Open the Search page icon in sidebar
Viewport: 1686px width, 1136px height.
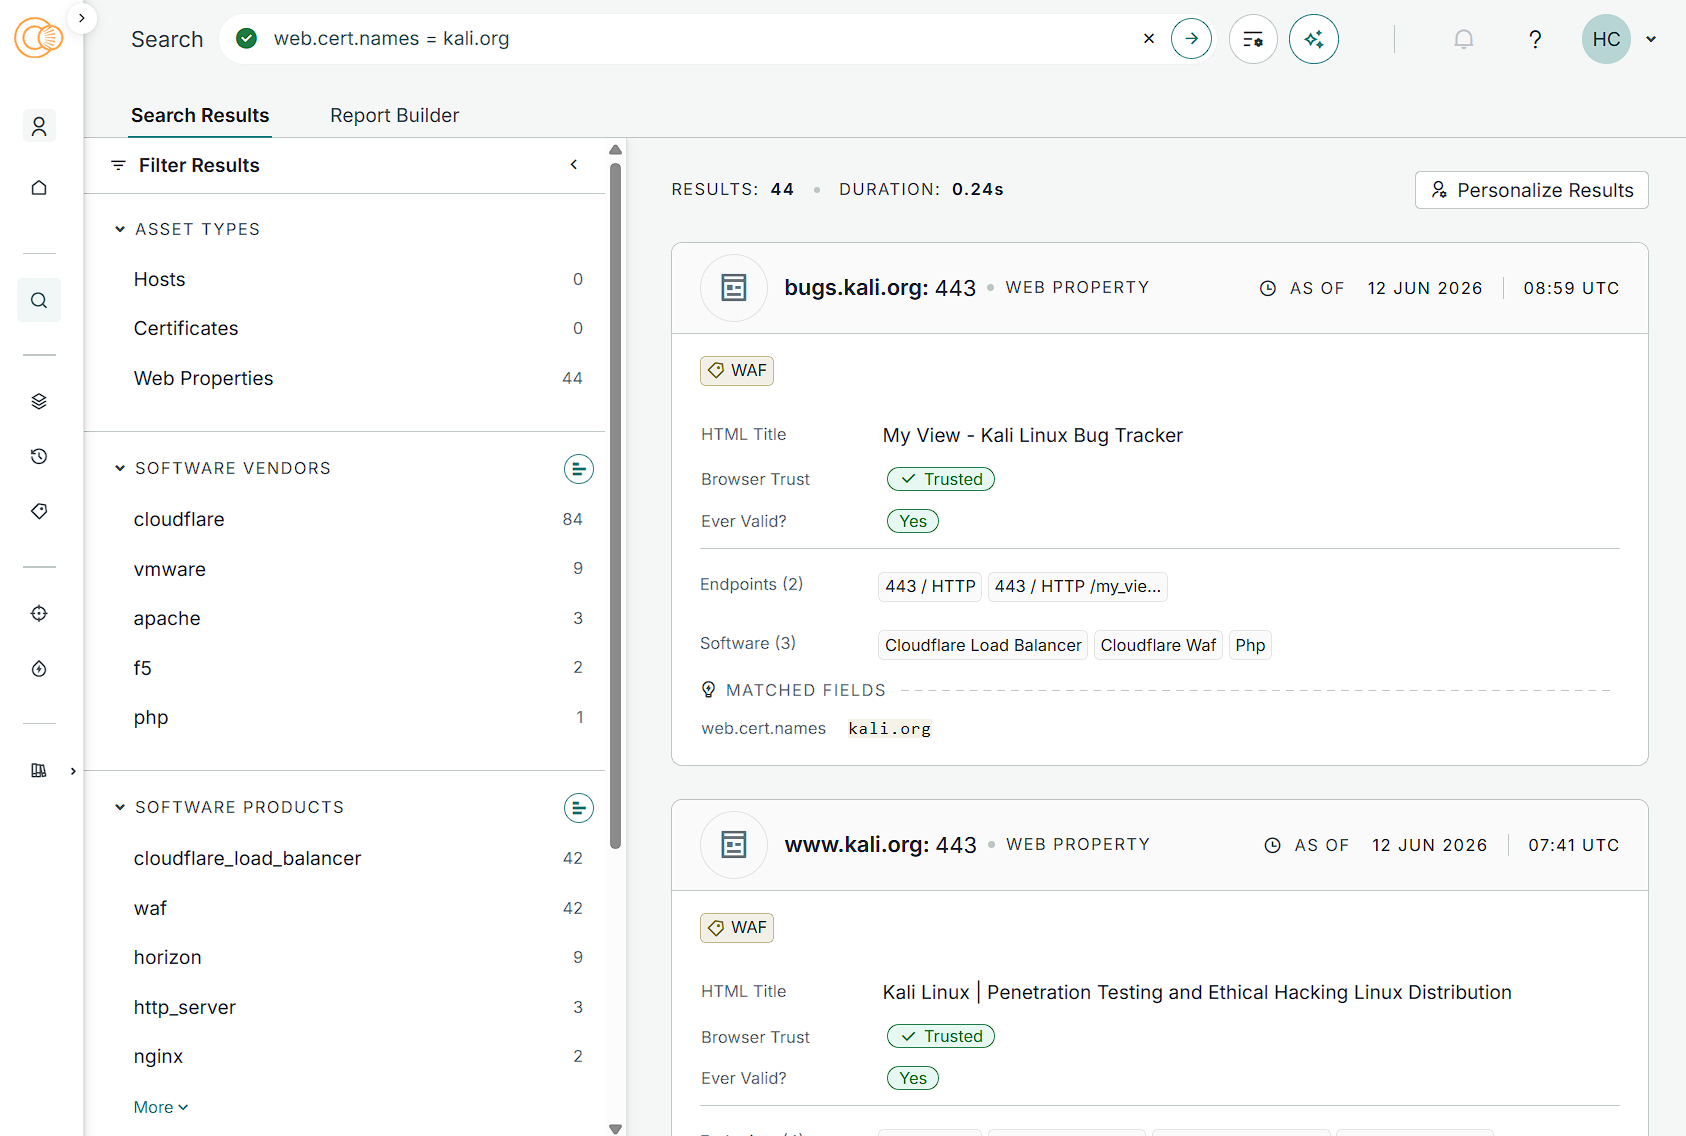tap(39, 300)
